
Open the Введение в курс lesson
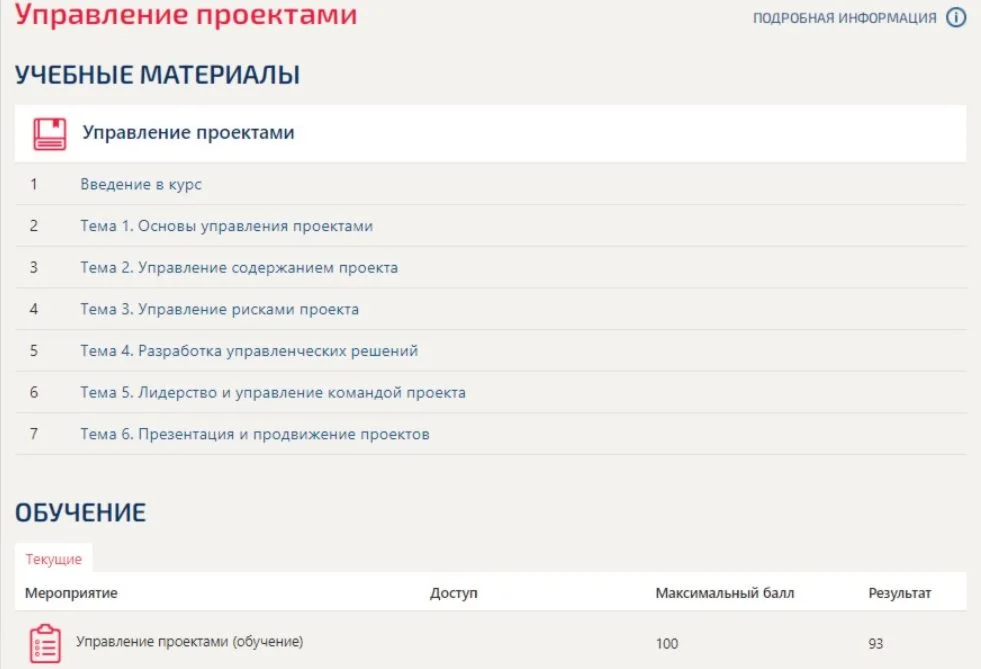pos(141,184)
